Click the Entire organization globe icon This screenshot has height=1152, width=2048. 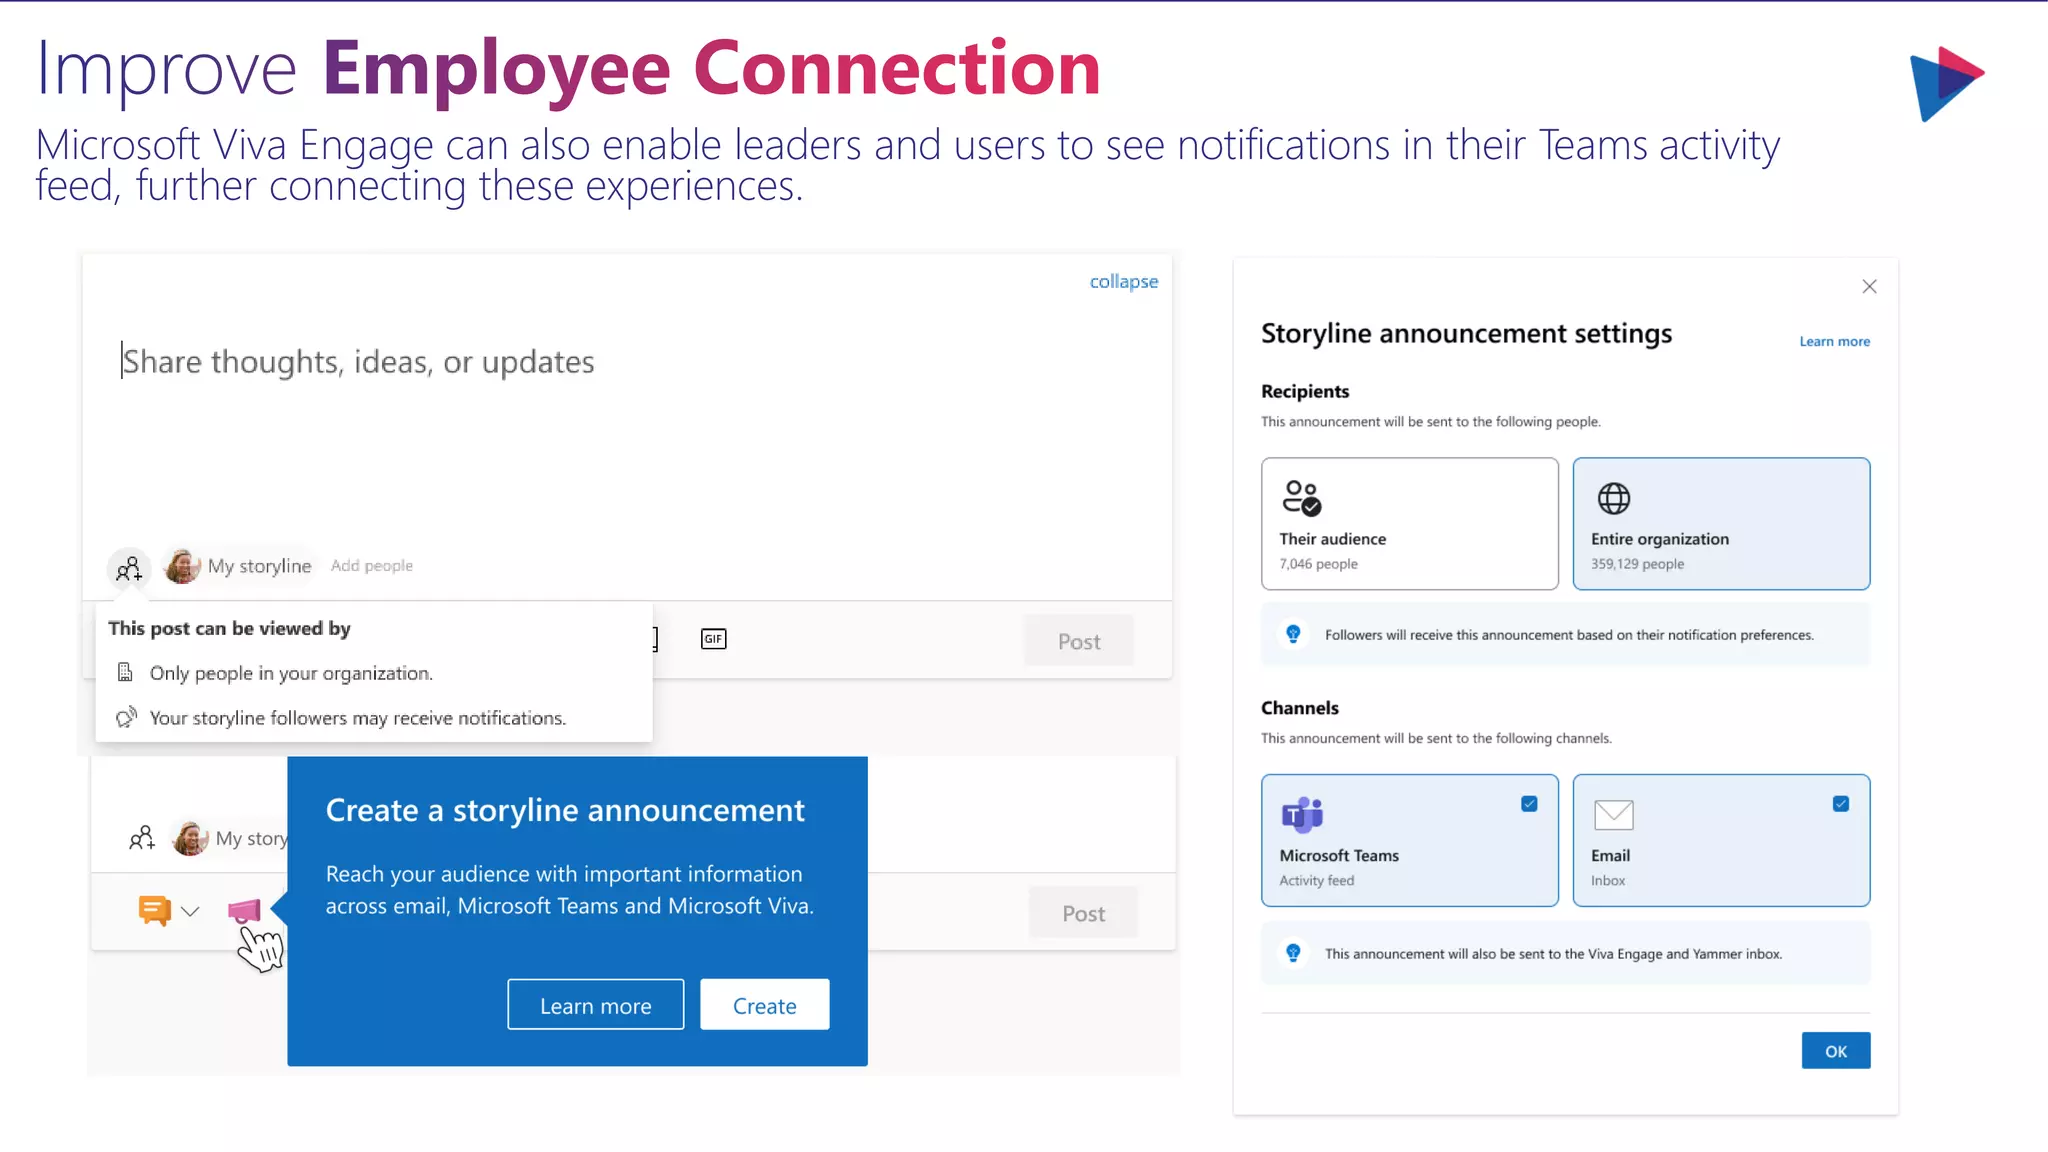click(x=1613, y=498)
